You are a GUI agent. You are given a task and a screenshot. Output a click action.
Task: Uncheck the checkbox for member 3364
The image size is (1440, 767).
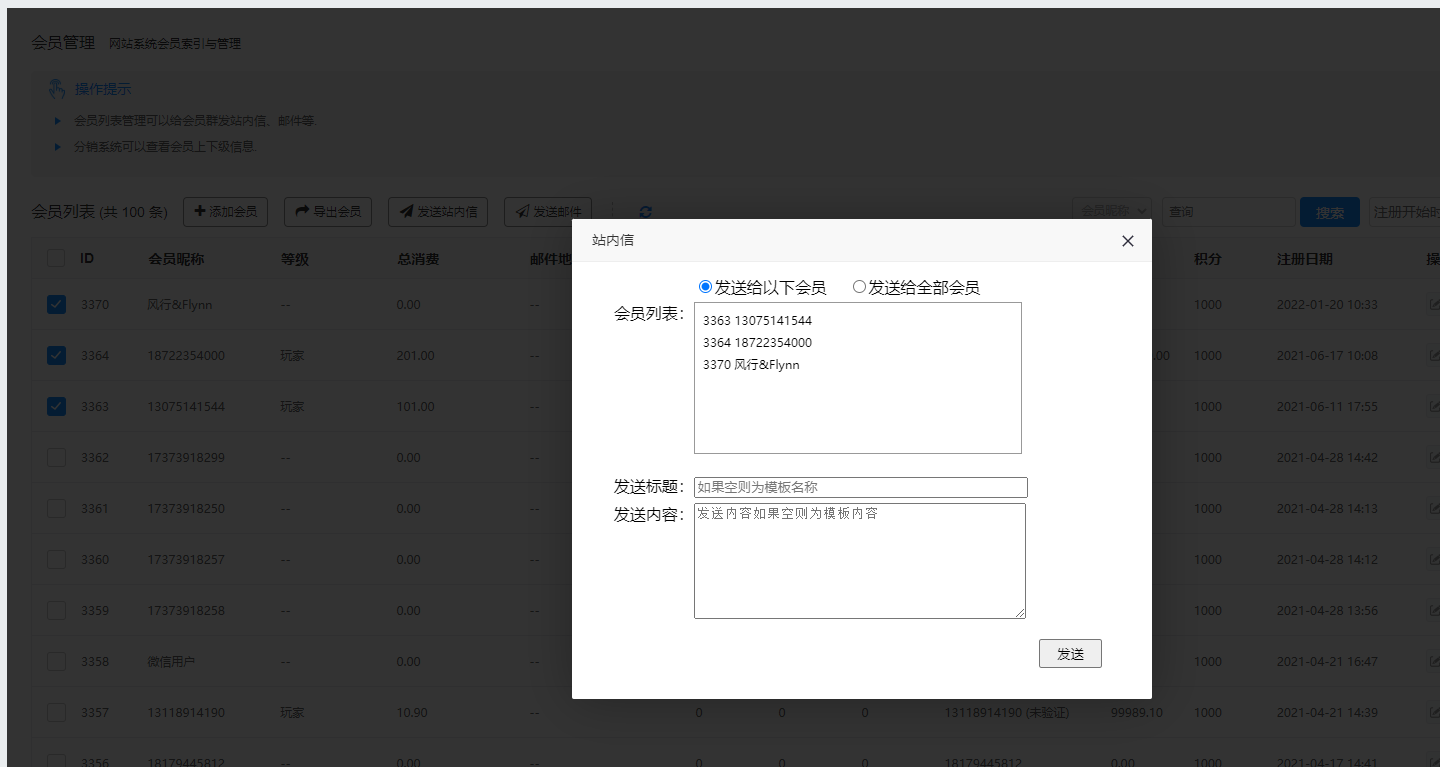click(57, 355)
